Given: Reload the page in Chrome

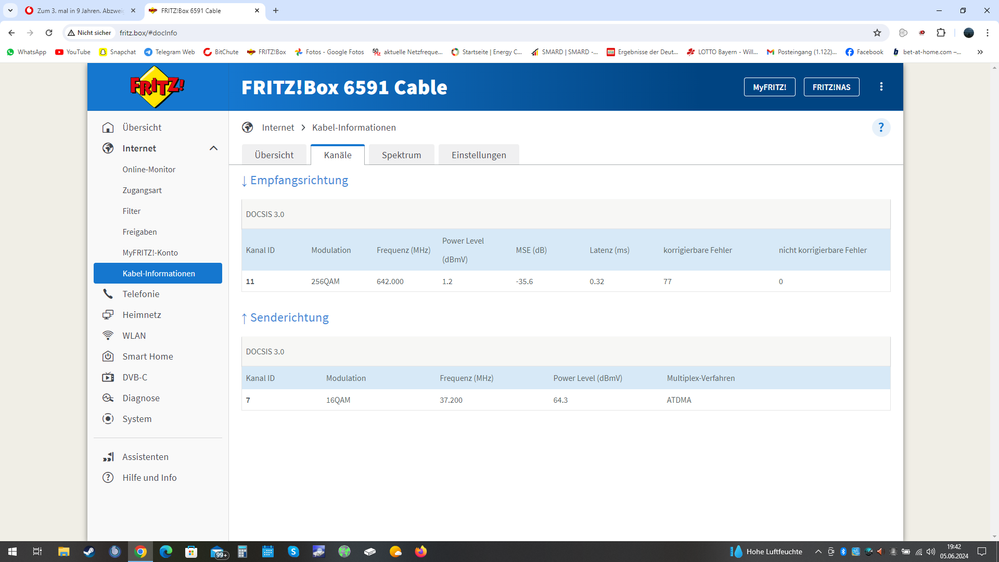Looking at the screenshot, I should point(48,32).
